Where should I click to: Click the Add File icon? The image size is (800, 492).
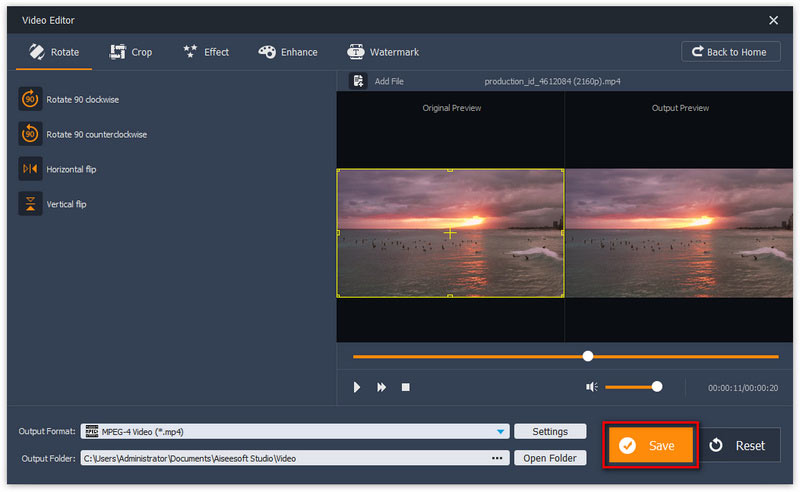358,81
